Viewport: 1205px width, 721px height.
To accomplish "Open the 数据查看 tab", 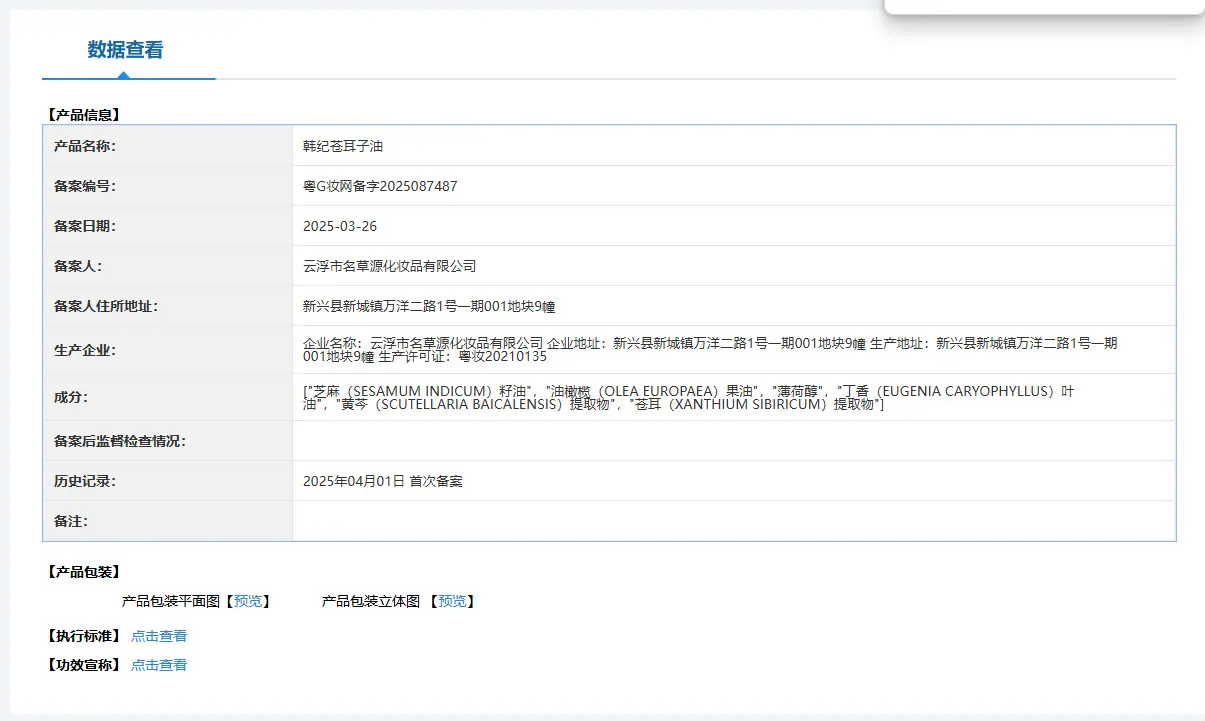I will click(x=125, y=50).
